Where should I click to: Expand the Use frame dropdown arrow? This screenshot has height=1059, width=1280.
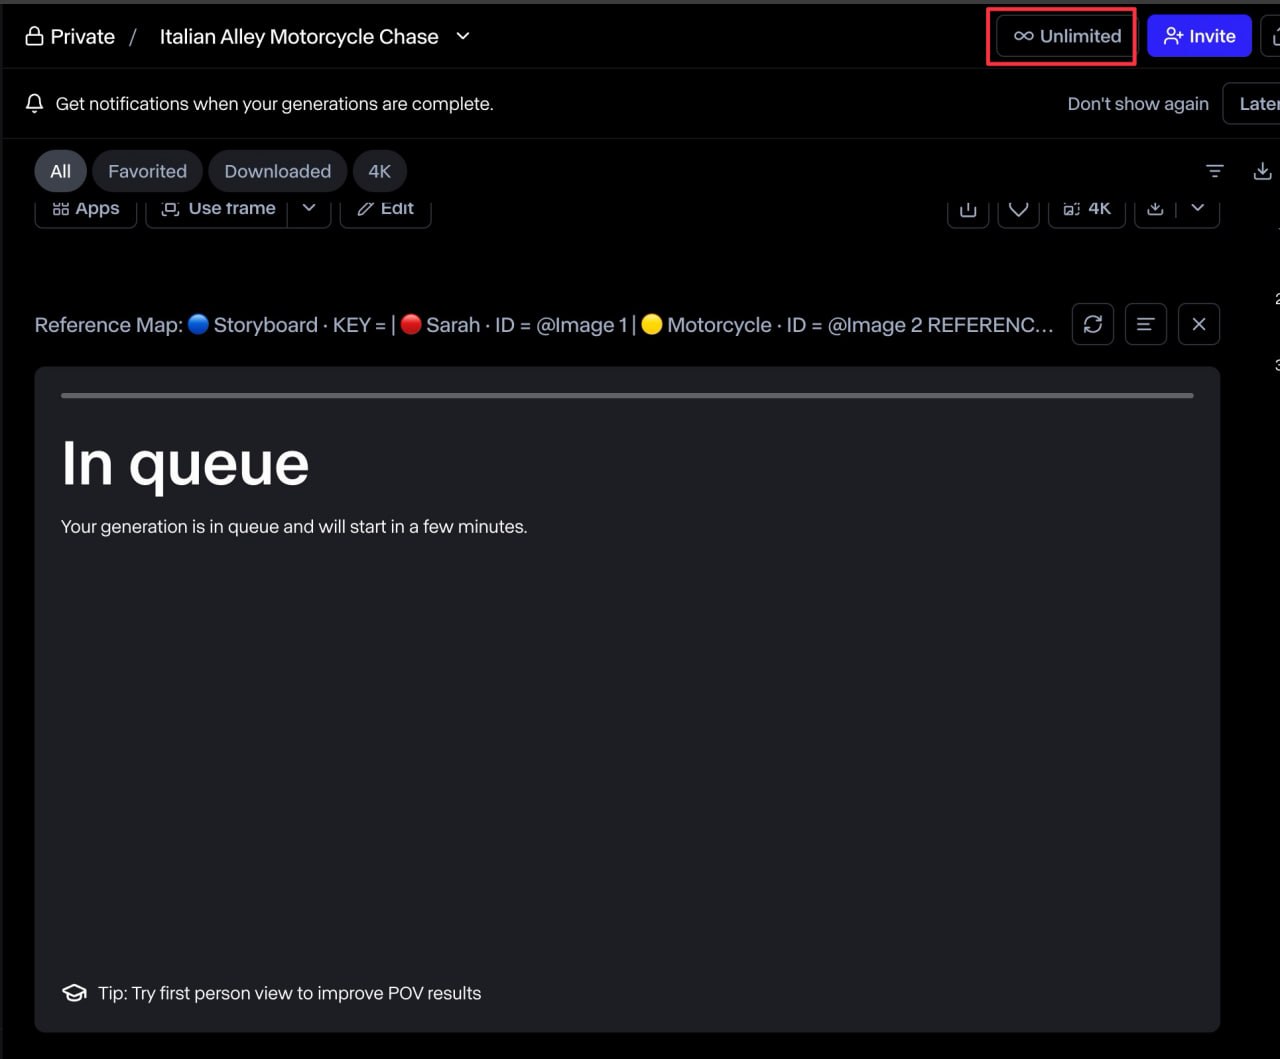[309, 211]
